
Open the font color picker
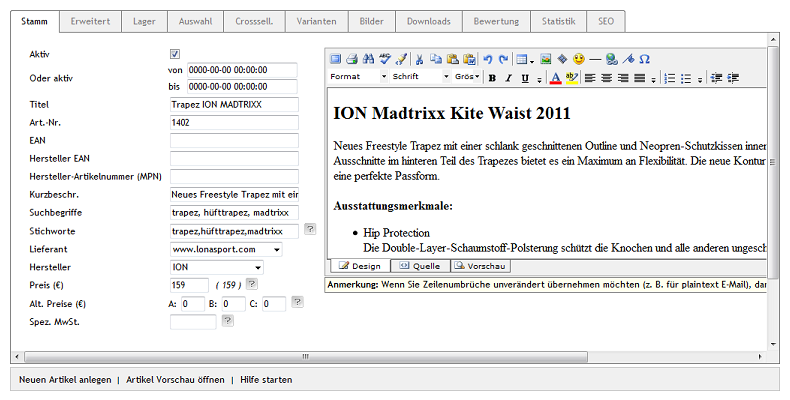[x=555, y=78]
